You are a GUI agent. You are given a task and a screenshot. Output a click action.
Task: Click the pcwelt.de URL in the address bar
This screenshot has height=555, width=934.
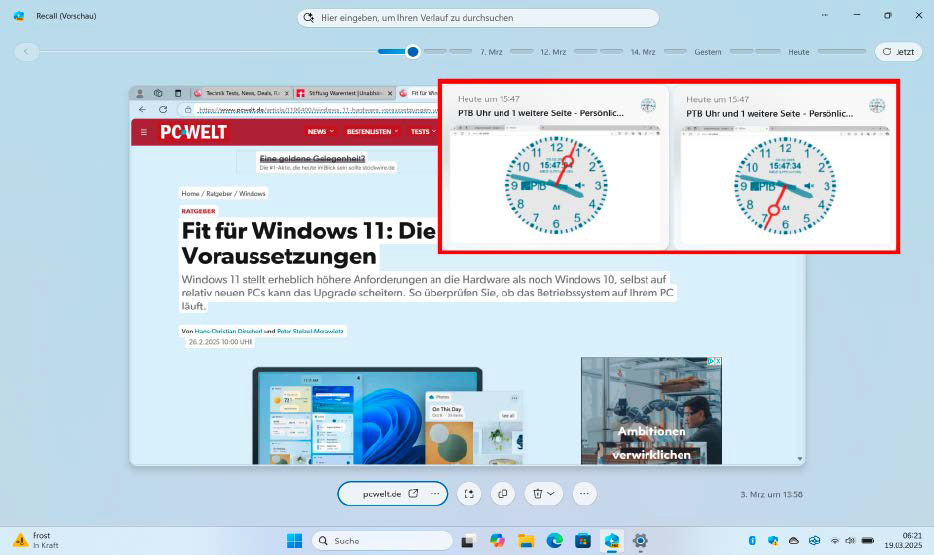[x=317, y=110]
